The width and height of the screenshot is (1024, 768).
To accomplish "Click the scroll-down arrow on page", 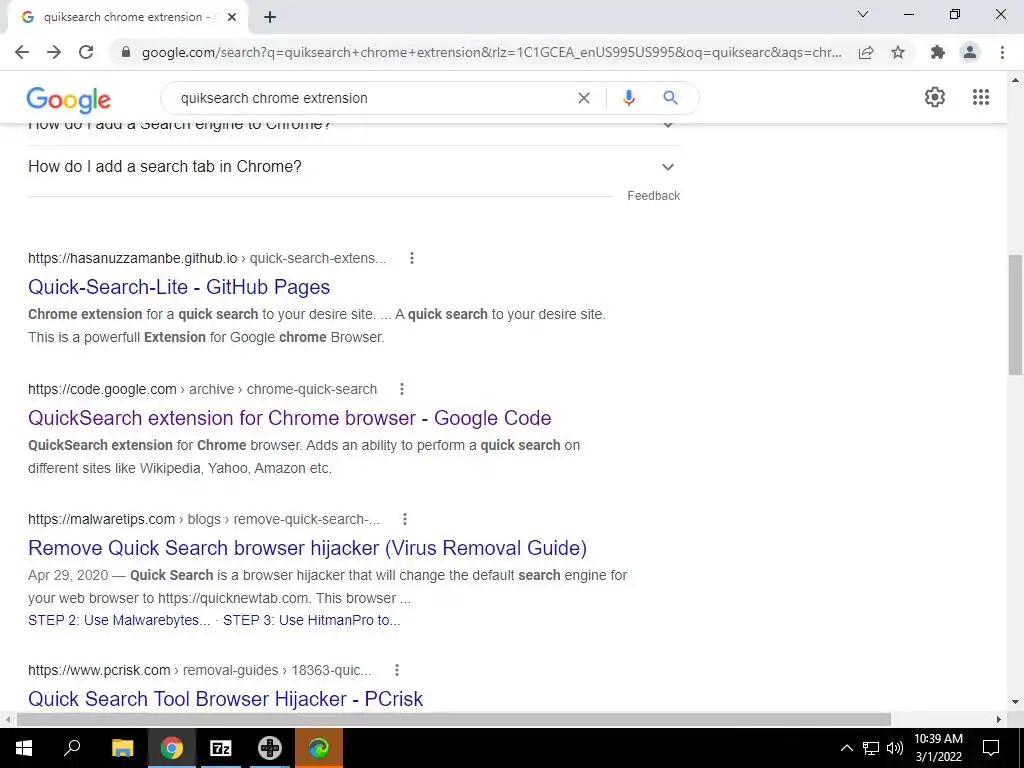I will point(1015,703).
